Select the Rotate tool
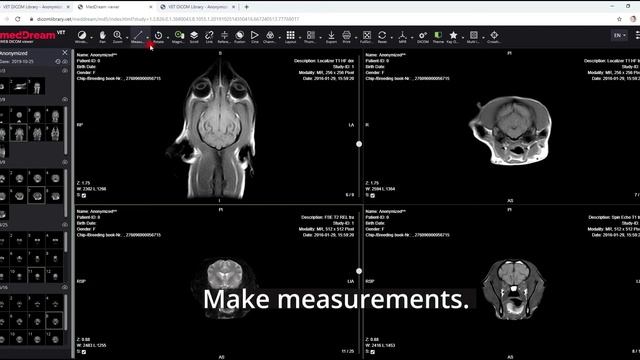Image resolution: width=640 pixels, height=360 pixels. tap(158, 36)
